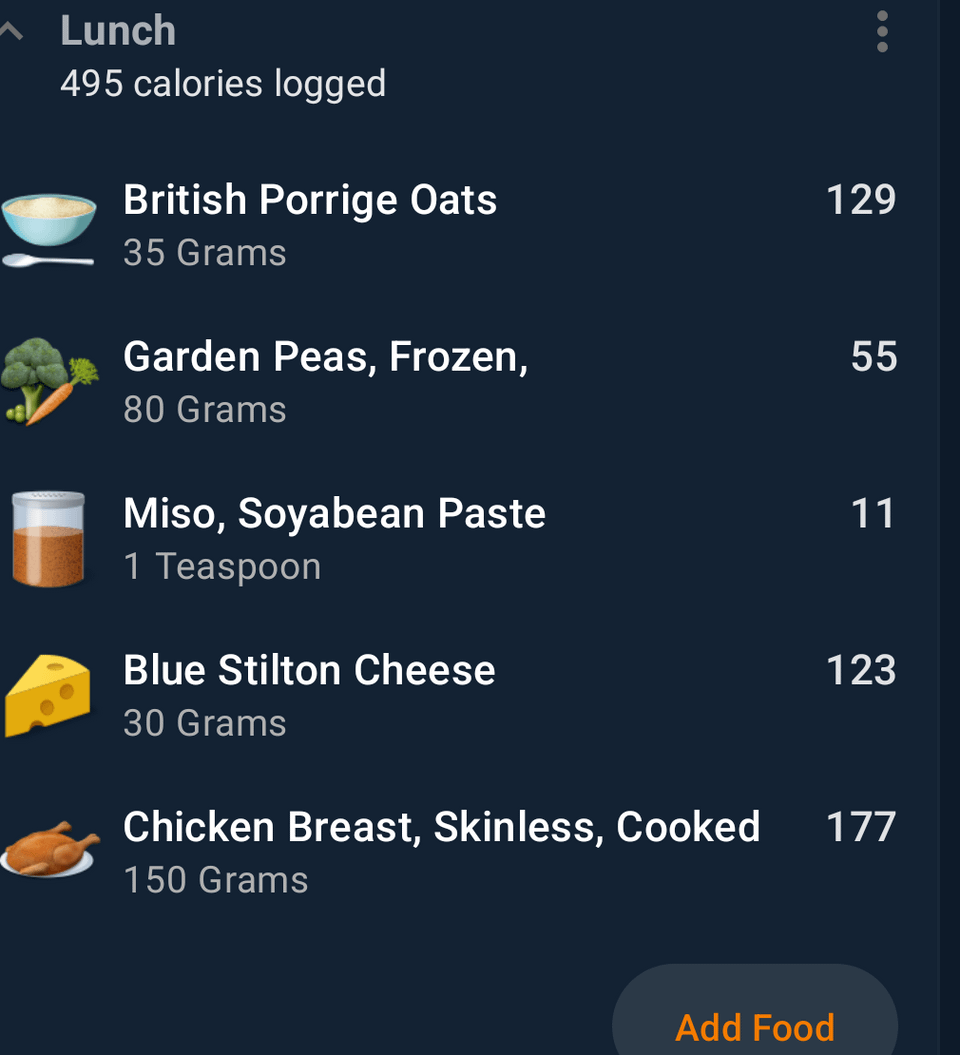Click the 129 calorie value for oats
Screen dimensions: 960x1055
861,200
